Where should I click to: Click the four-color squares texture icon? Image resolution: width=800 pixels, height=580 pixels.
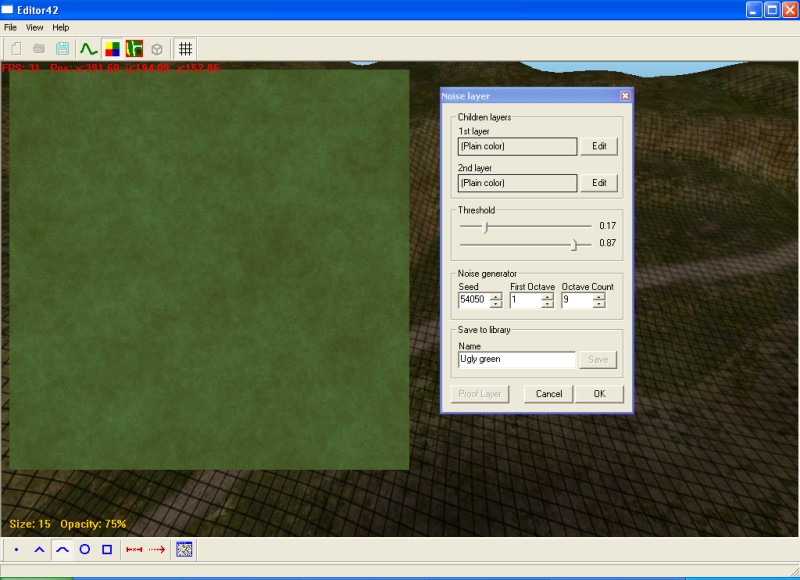111,48
